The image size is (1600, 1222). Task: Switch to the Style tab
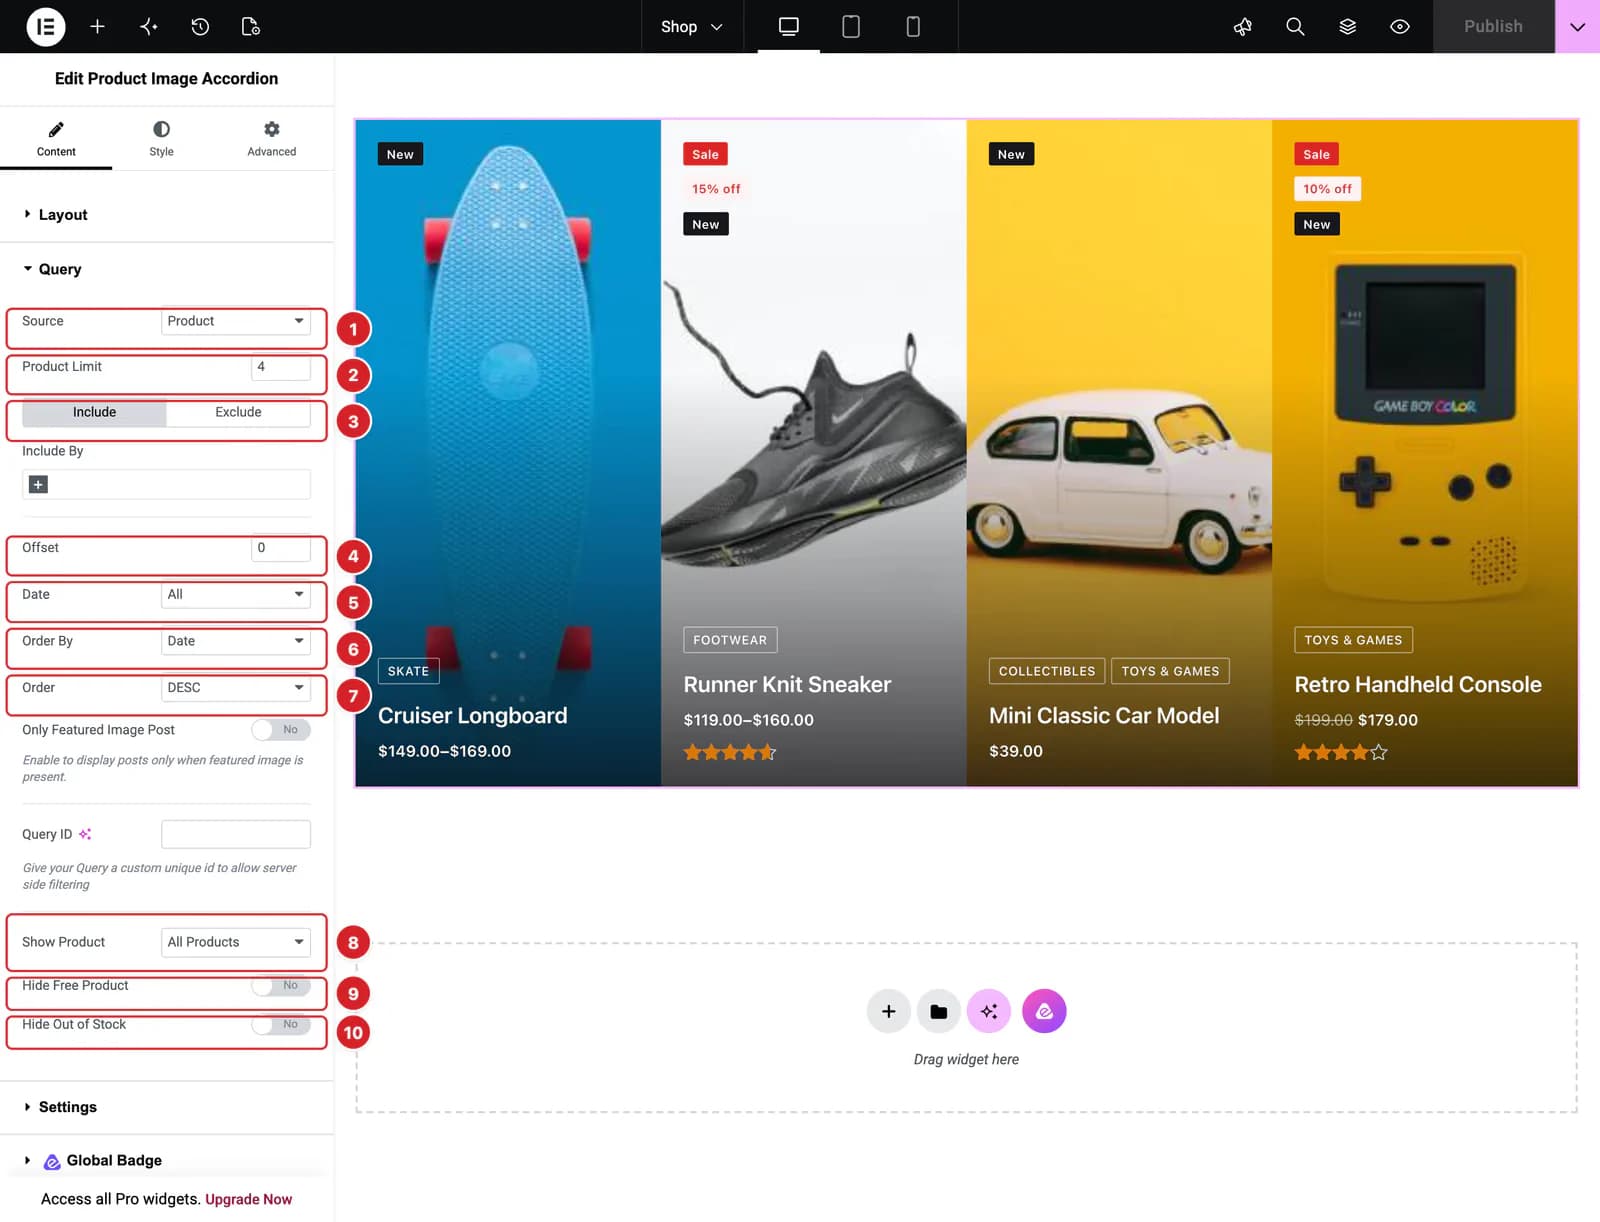pyautogui.click(x=161, y=140)
